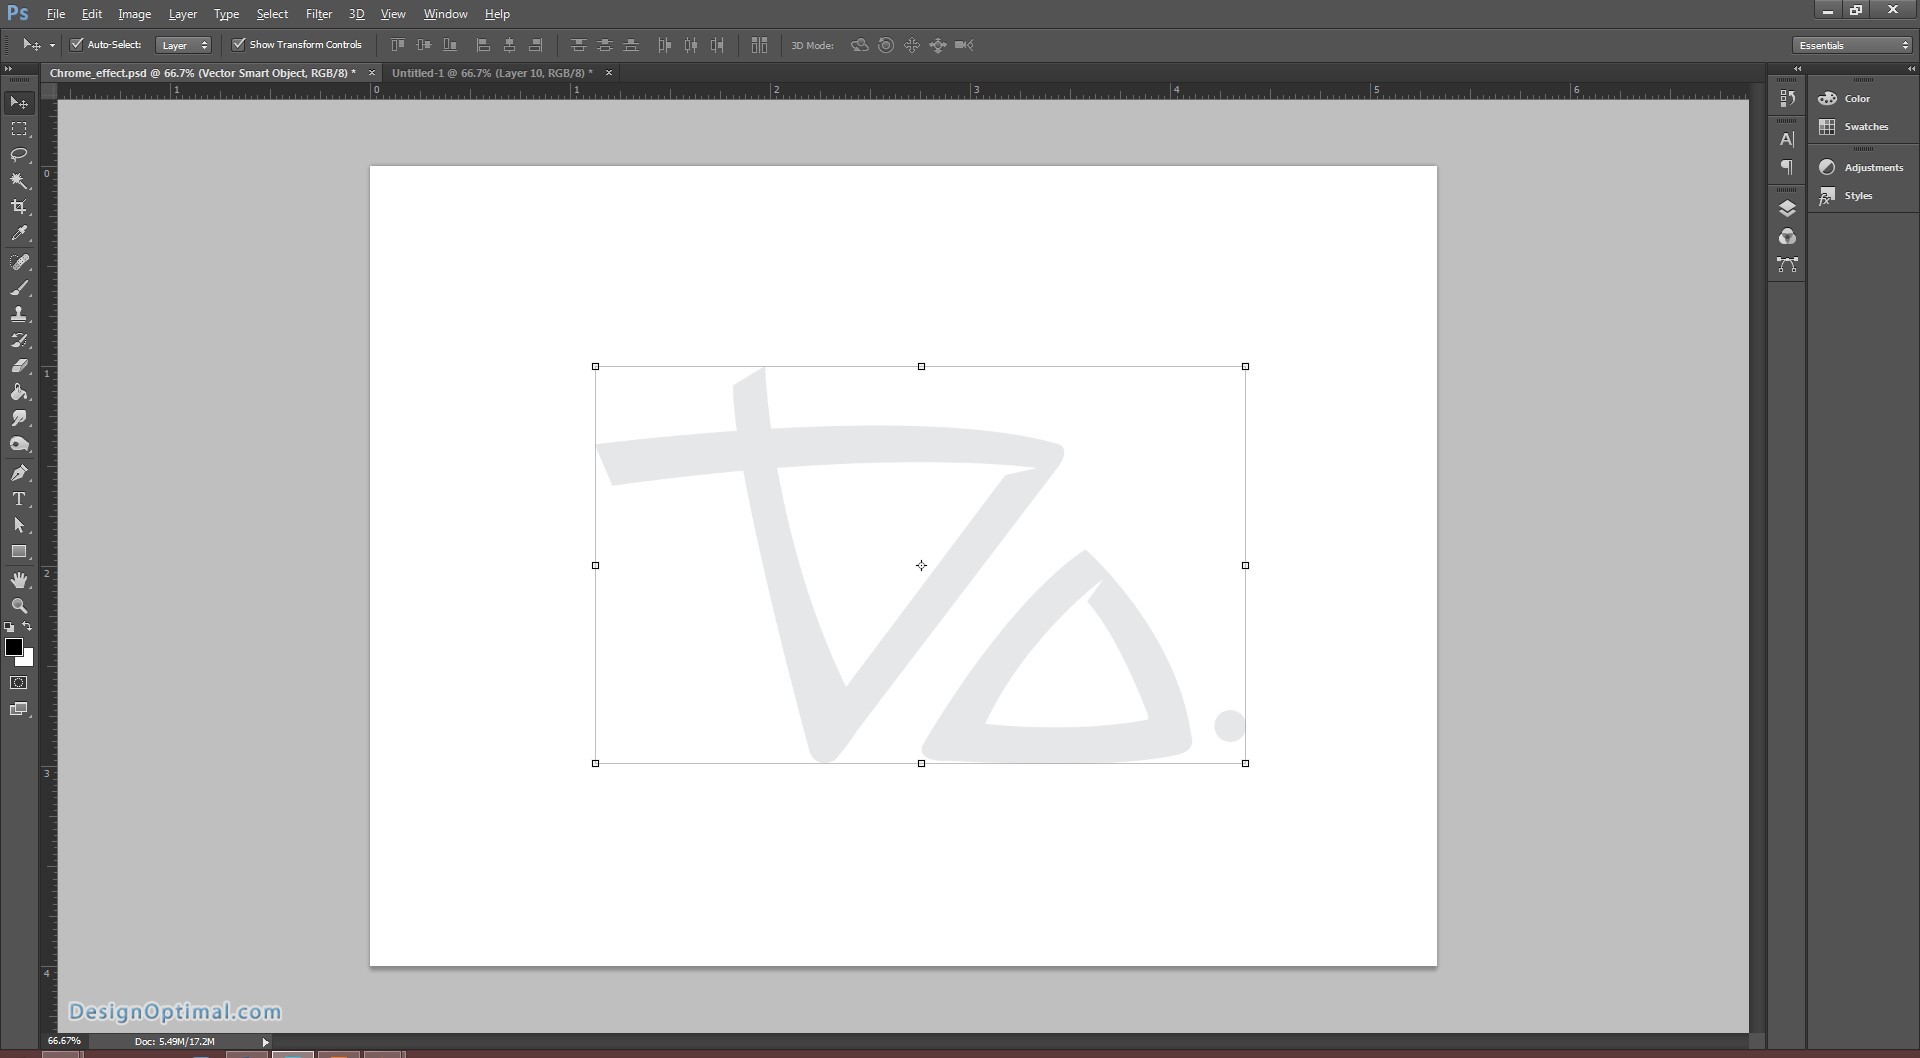Select the Hand tool
Screen dimensions: 1920x1058
pyautogui.click(x=19, y=580)
